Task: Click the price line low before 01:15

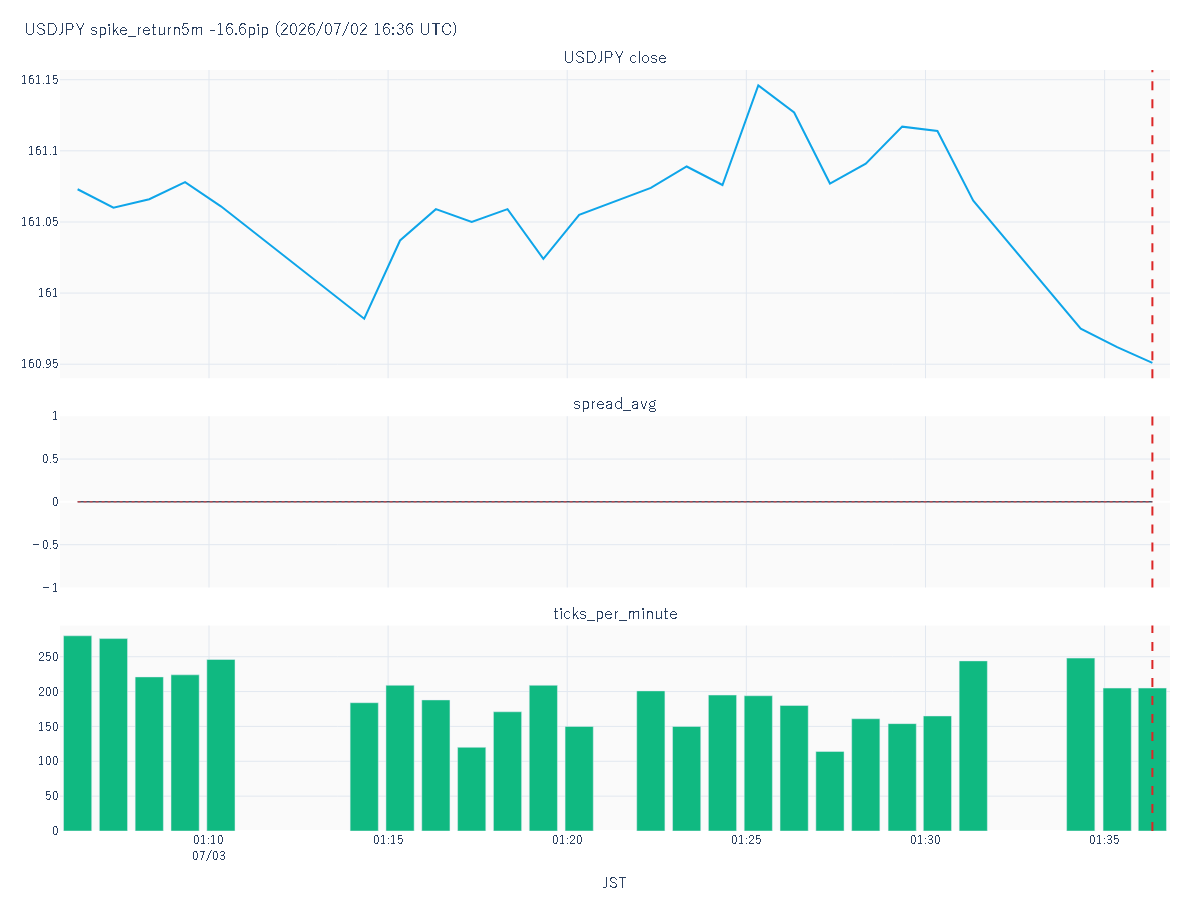Action: pos(364,318)
